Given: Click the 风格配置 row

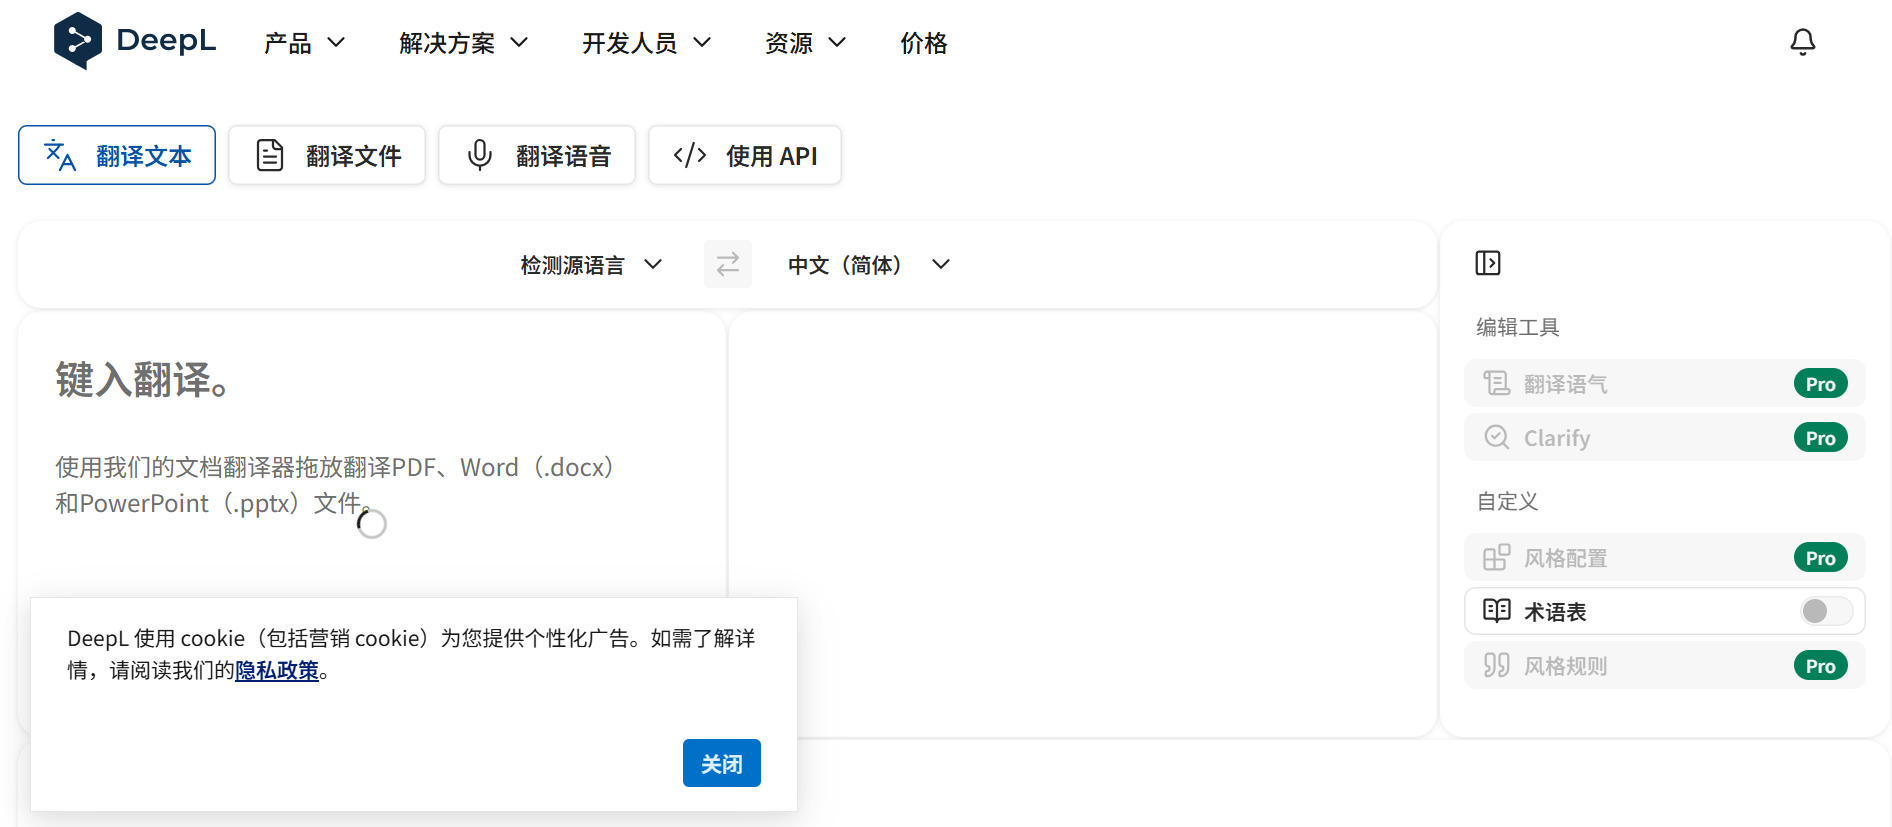Looking at the screenshot, I should [1665, 557].
